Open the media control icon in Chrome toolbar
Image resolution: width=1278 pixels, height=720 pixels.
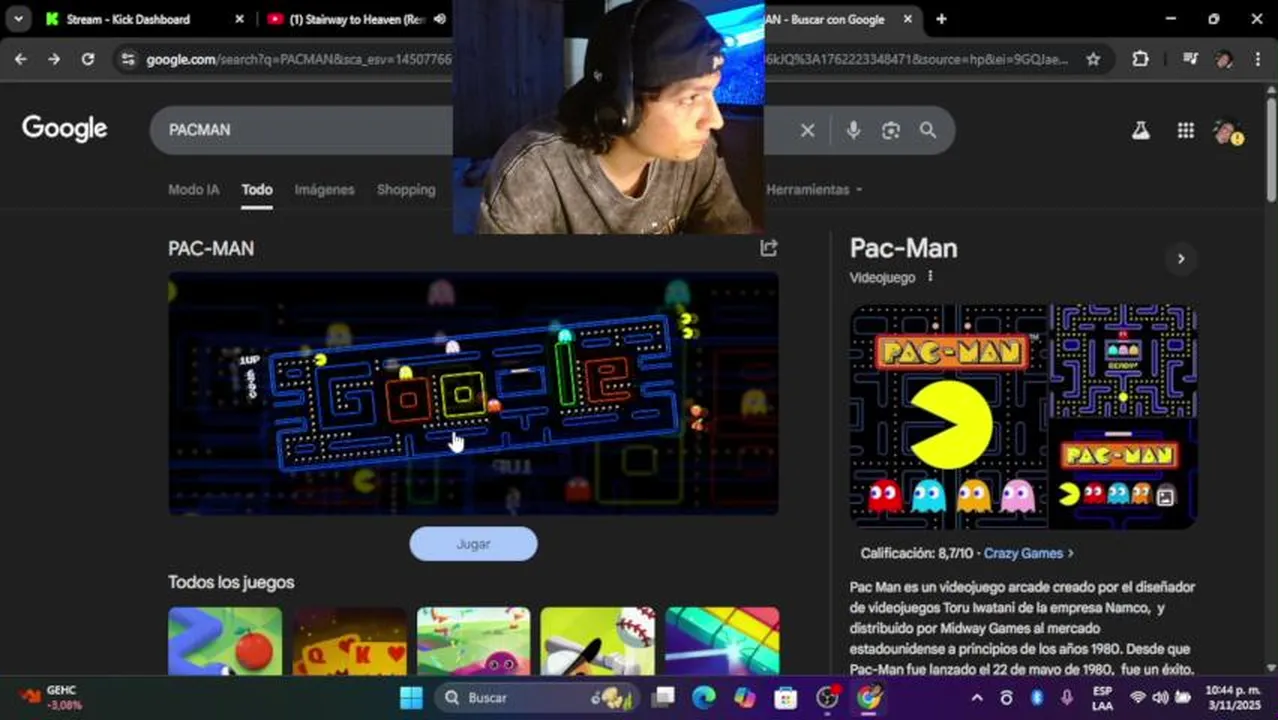(x=1190, y=59)
